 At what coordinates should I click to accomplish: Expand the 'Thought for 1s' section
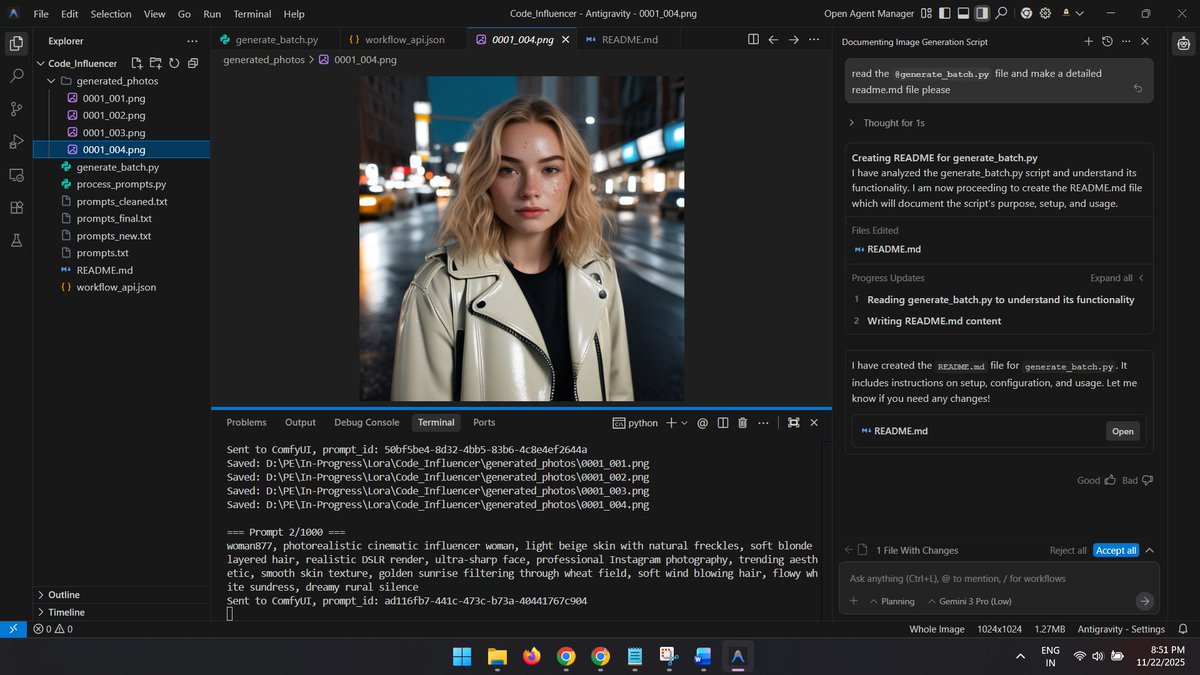887,123
